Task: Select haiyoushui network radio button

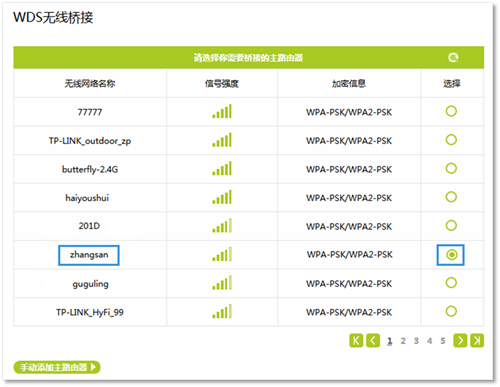Action: coord(451,197)
